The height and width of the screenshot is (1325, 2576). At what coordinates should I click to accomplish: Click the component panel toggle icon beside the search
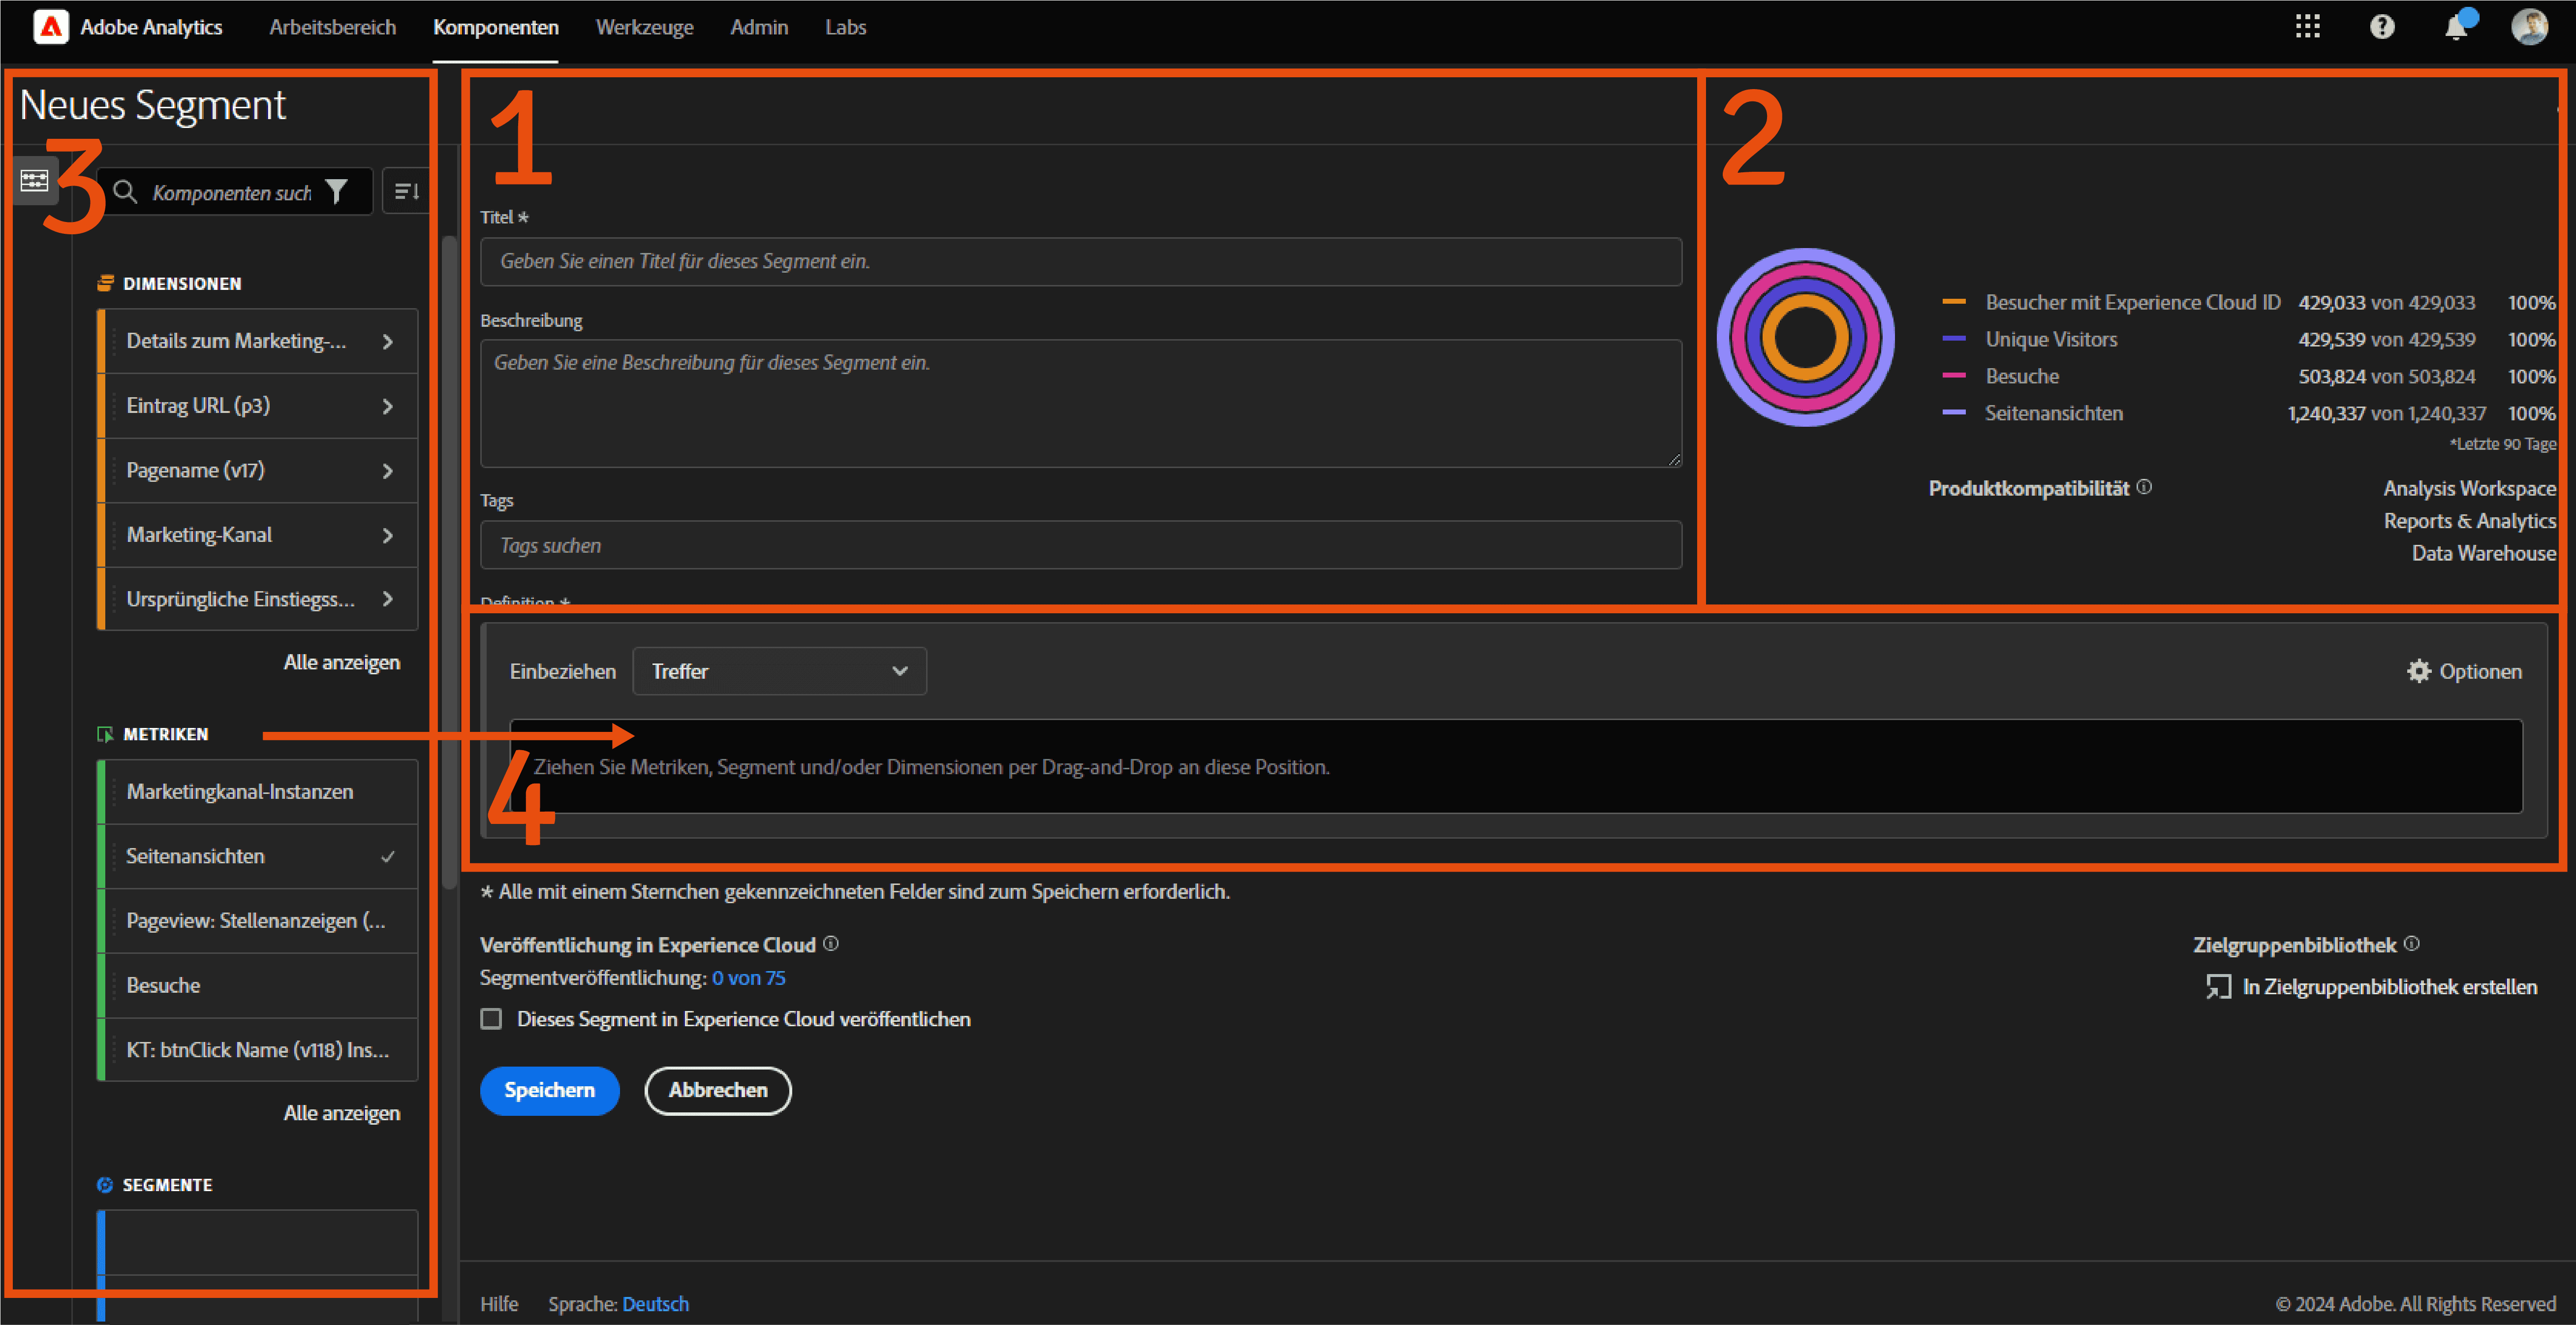(34, 181)
